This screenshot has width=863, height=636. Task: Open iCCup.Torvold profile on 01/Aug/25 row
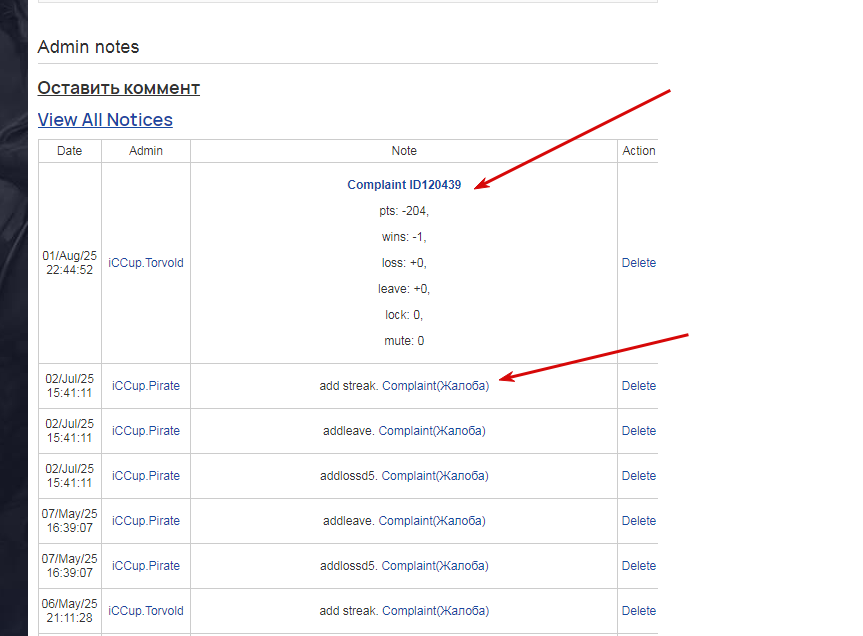click(x=146, y=263)
